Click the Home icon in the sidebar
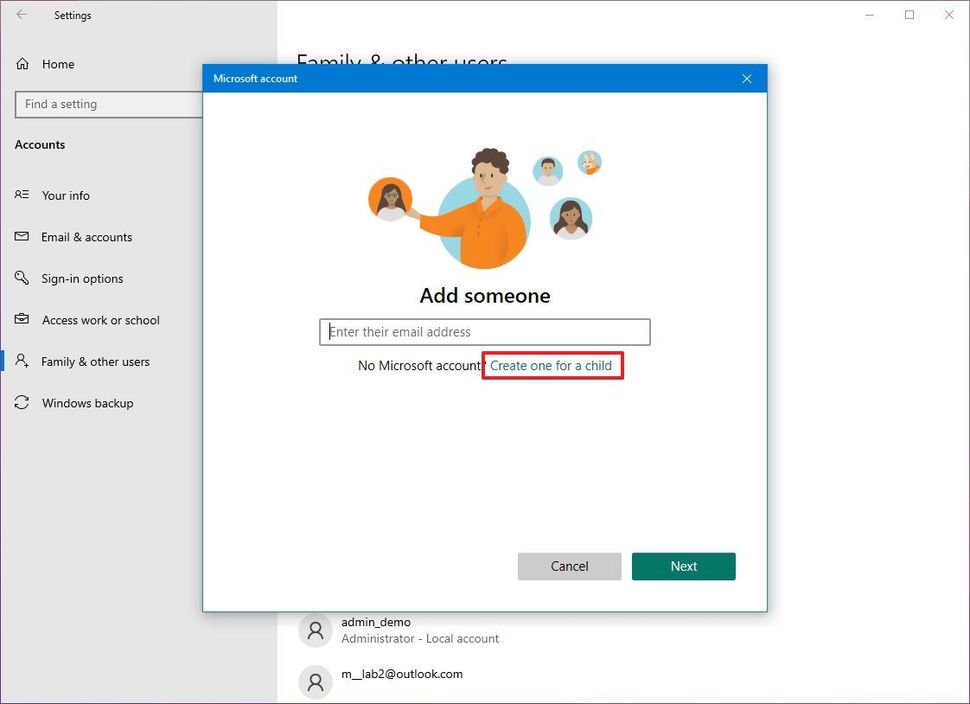Viewport: 970px width, 704px height. click(x=22, y=64)
